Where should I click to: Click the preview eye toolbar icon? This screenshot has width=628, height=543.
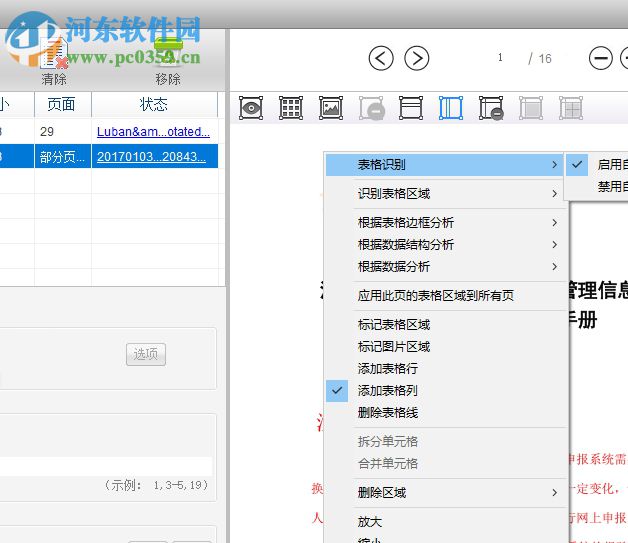[x=251, y=108]
